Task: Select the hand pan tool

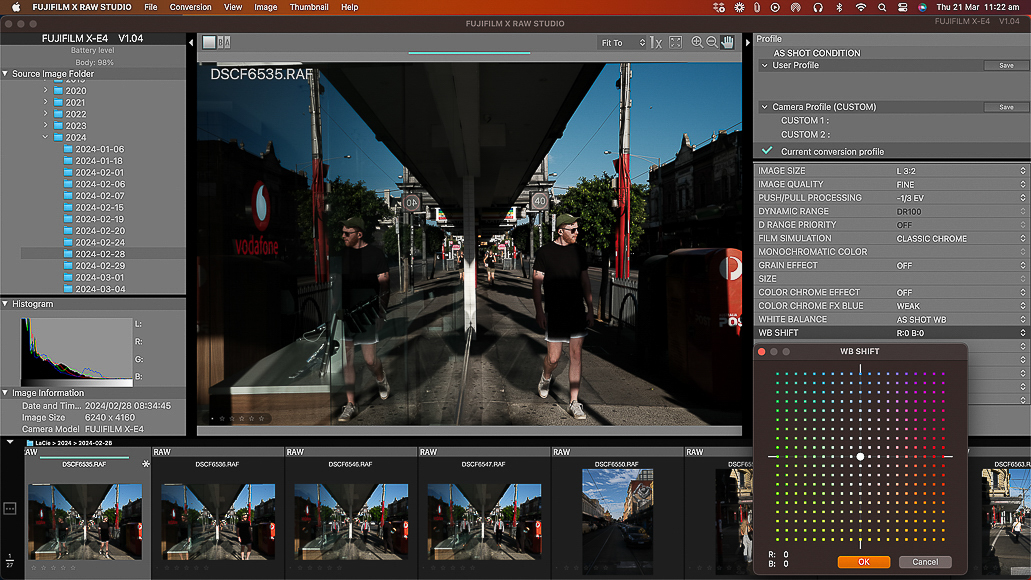Action: [727, 42]
